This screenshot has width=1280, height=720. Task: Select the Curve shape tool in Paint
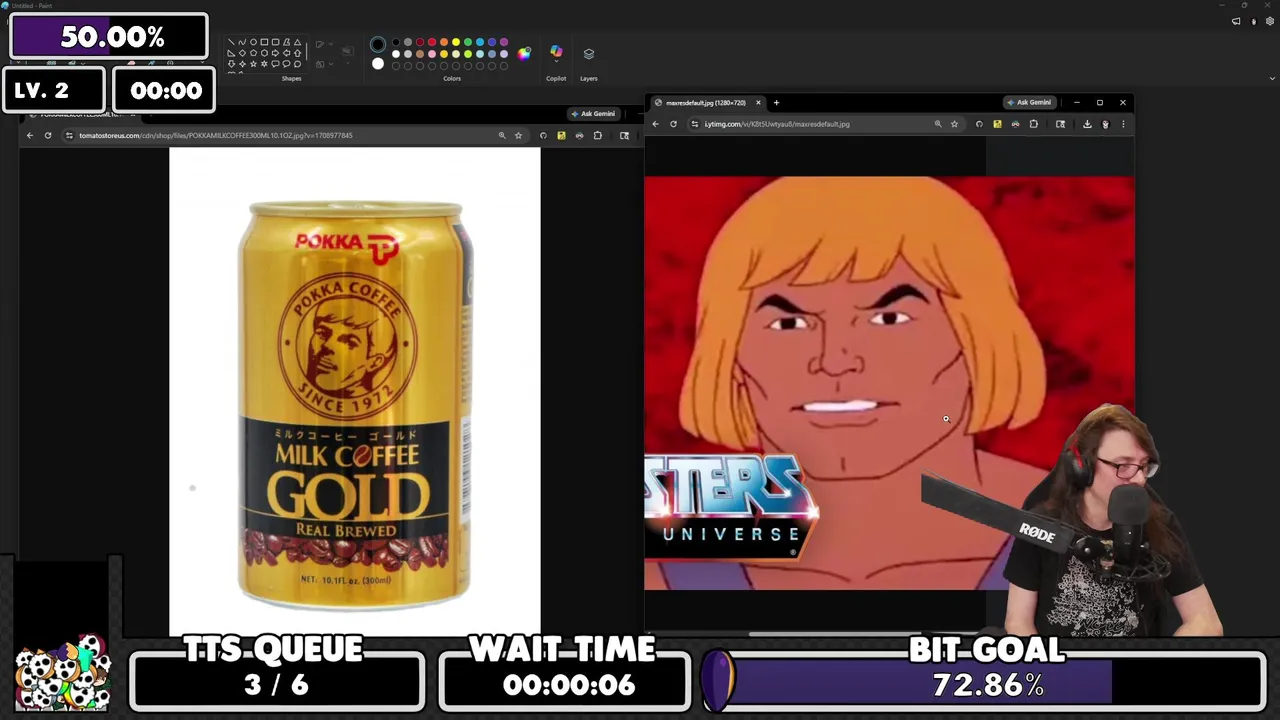click(242, 42)
